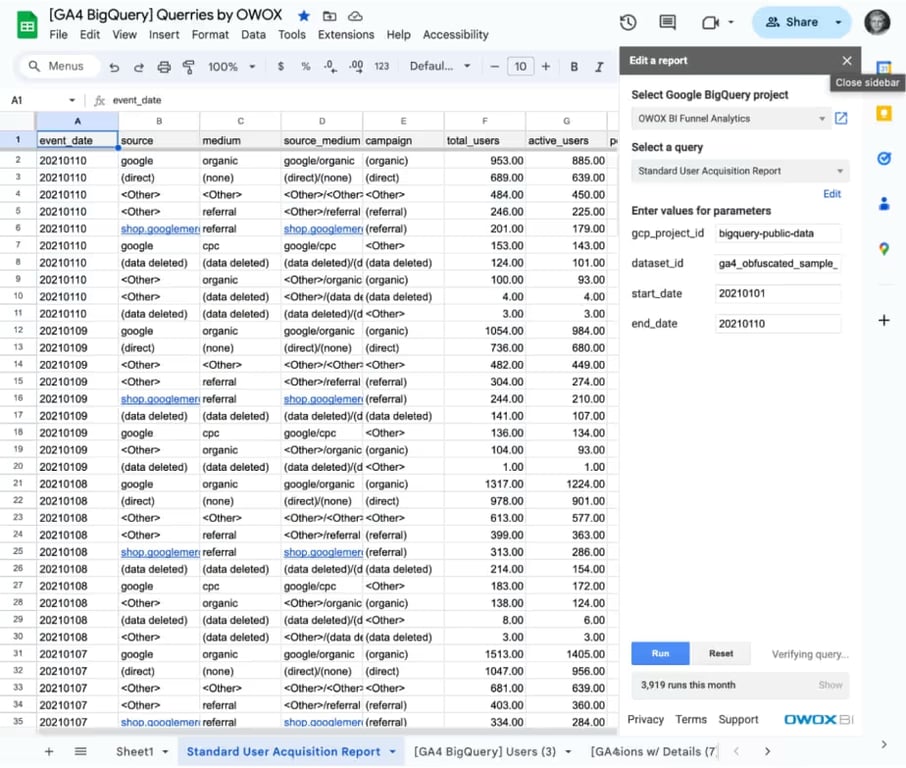Open Google Keep side panel icon

pyautogui.click(x=884, y=113)
